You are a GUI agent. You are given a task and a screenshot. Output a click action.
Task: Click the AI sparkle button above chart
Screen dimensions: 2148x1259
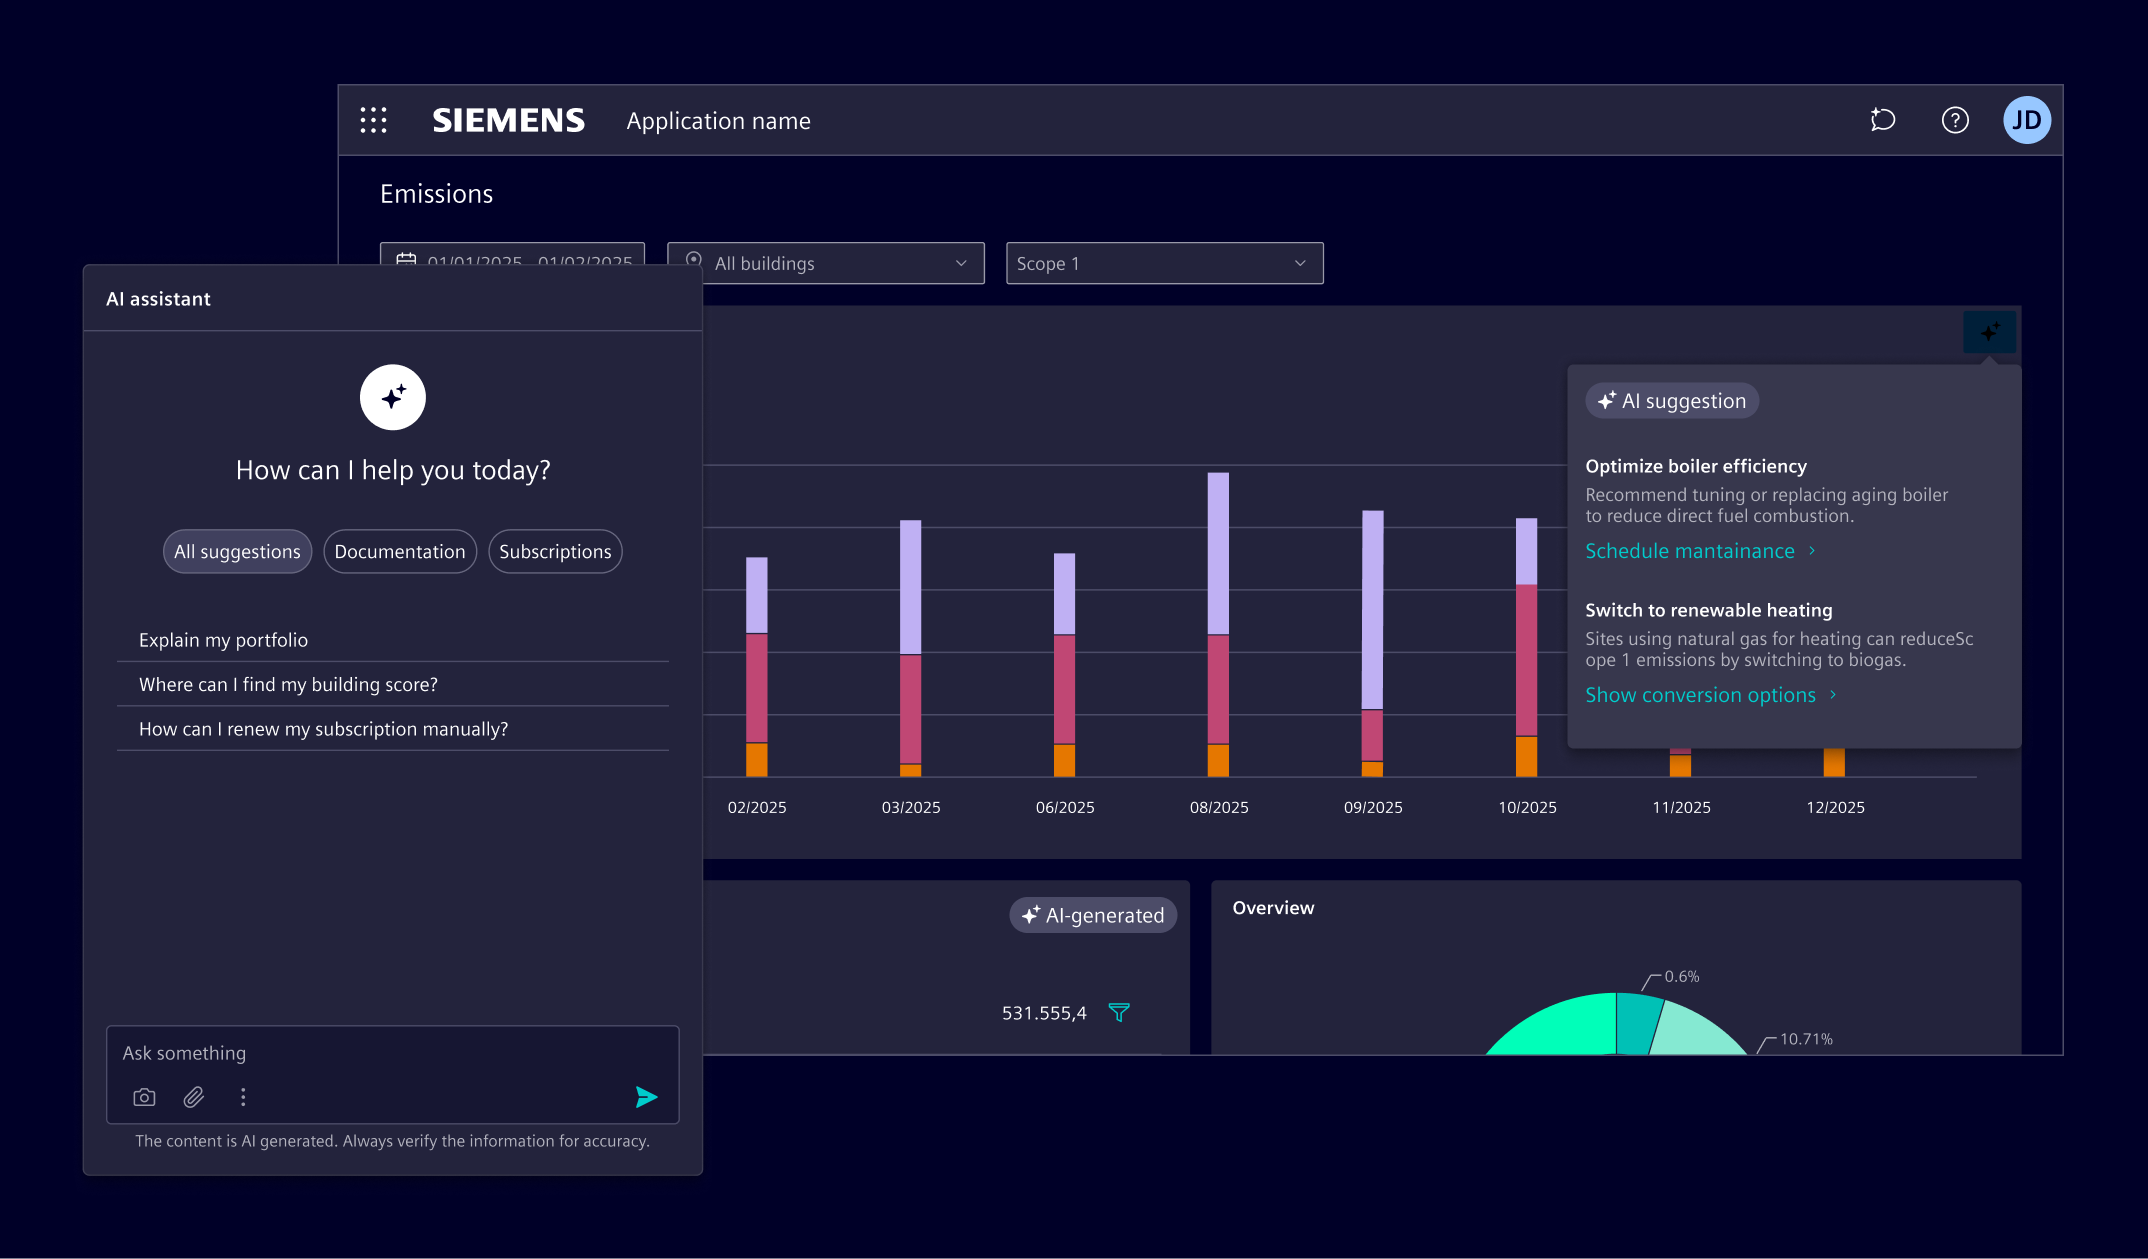[x=1989, y=331]
